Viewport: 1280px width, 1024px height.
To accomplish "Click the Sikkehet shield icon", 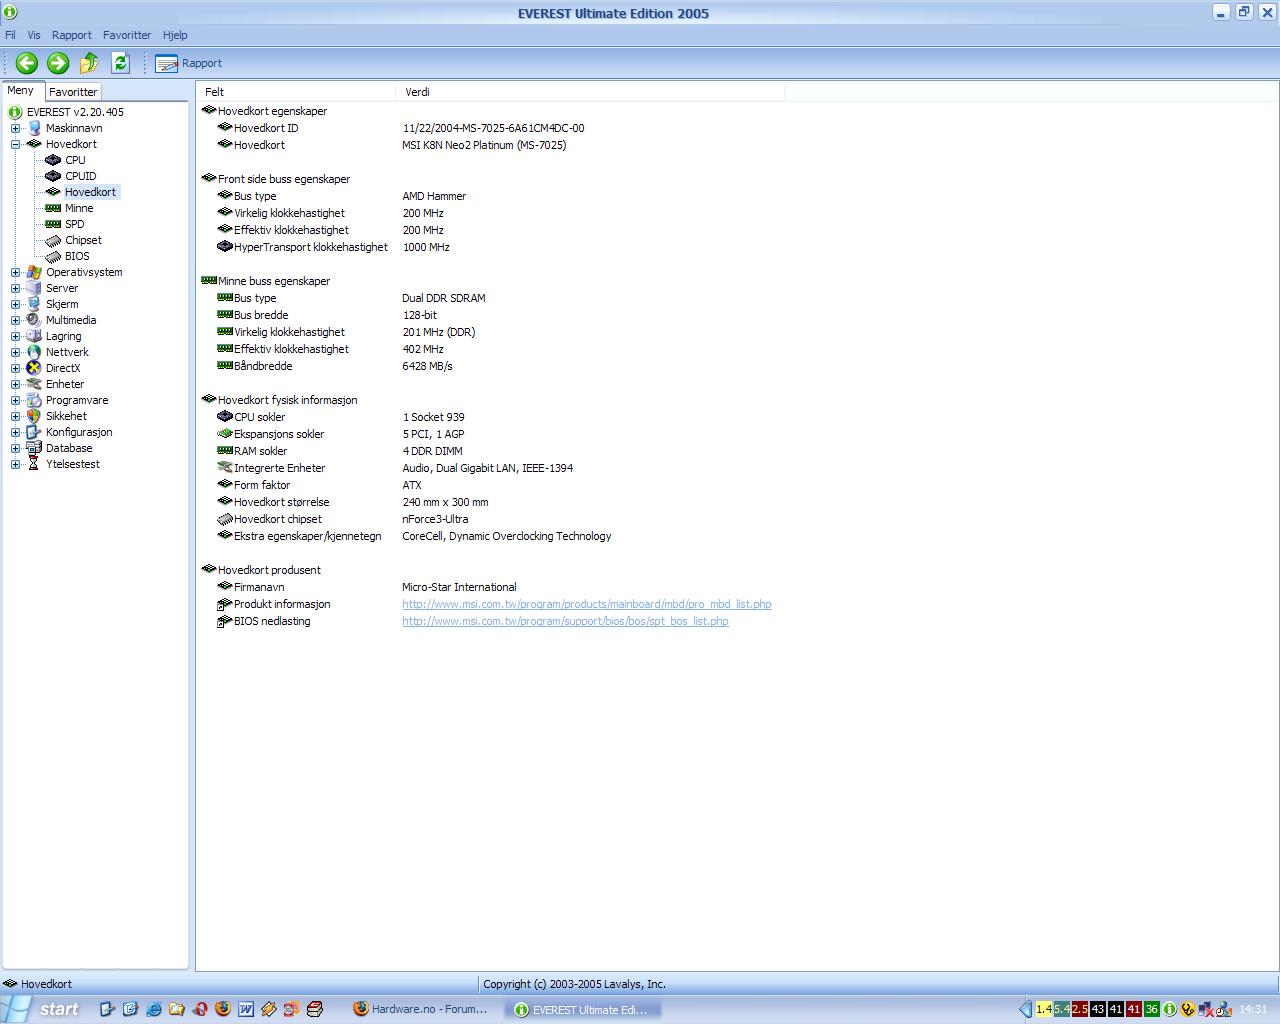I will [x=34, y=416].
